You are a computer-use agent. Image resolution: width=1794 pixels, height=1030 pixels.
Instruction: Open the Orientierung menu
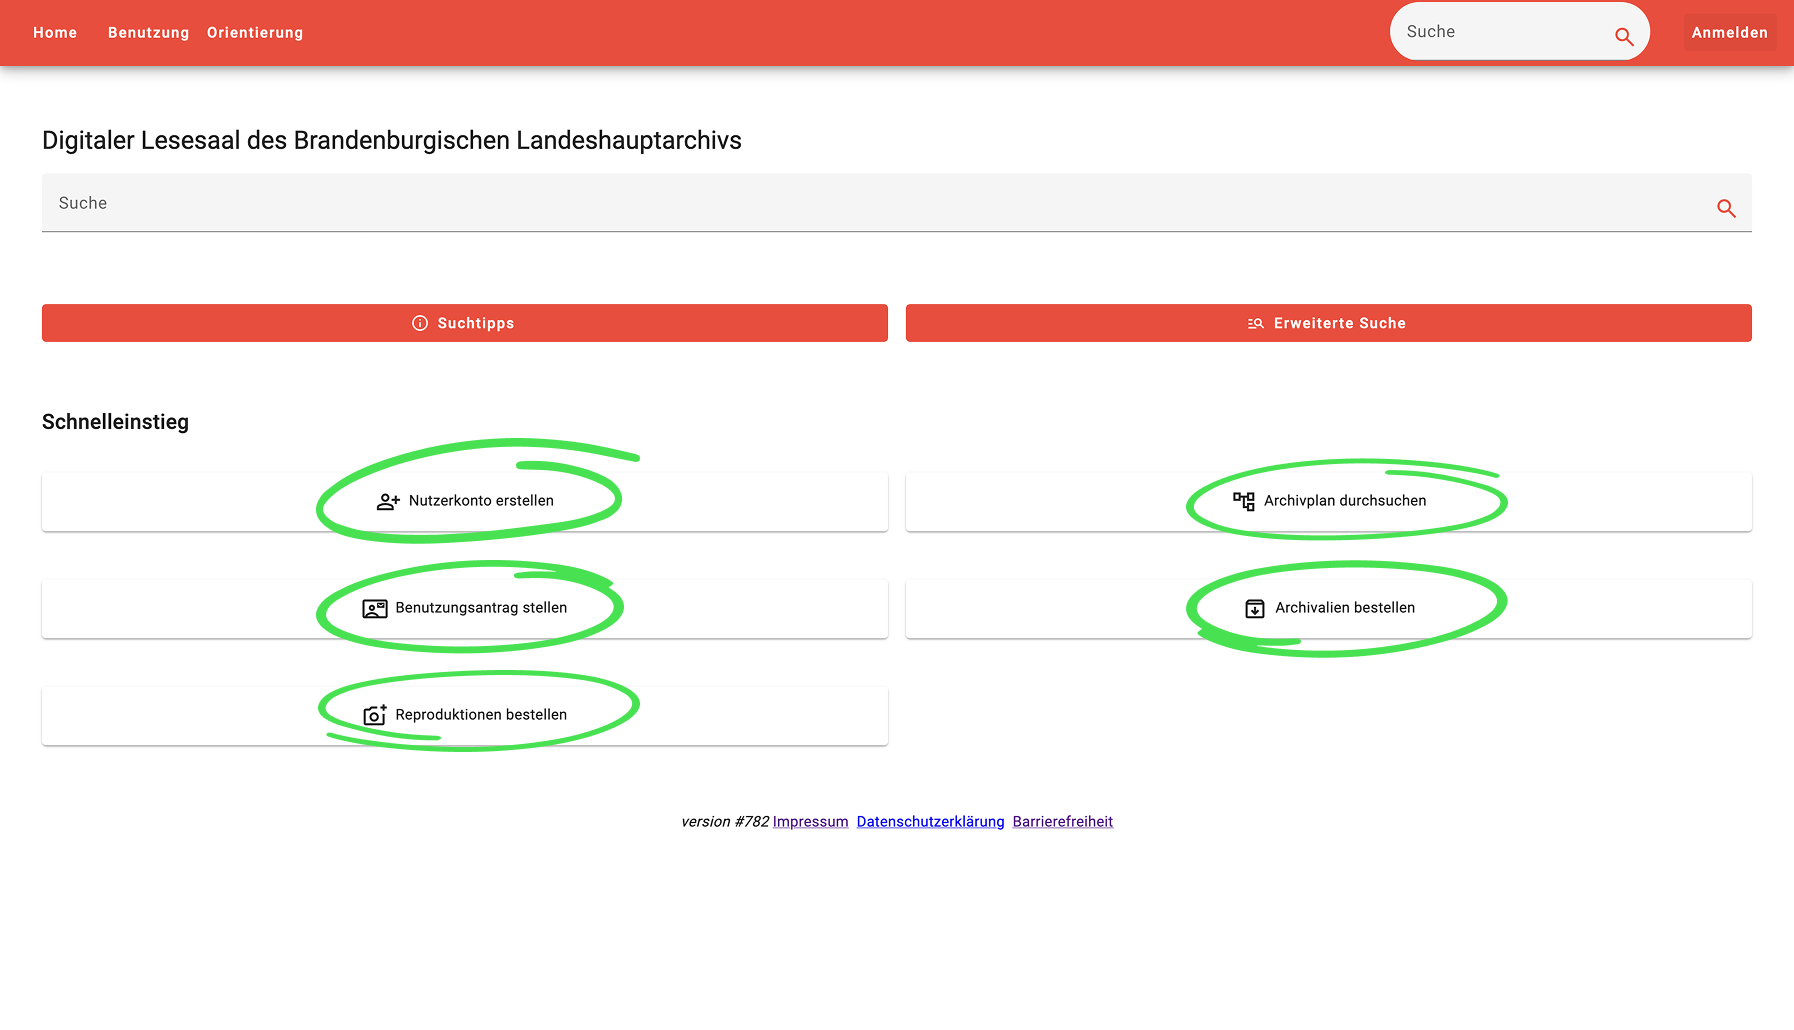tap(255, 32)
